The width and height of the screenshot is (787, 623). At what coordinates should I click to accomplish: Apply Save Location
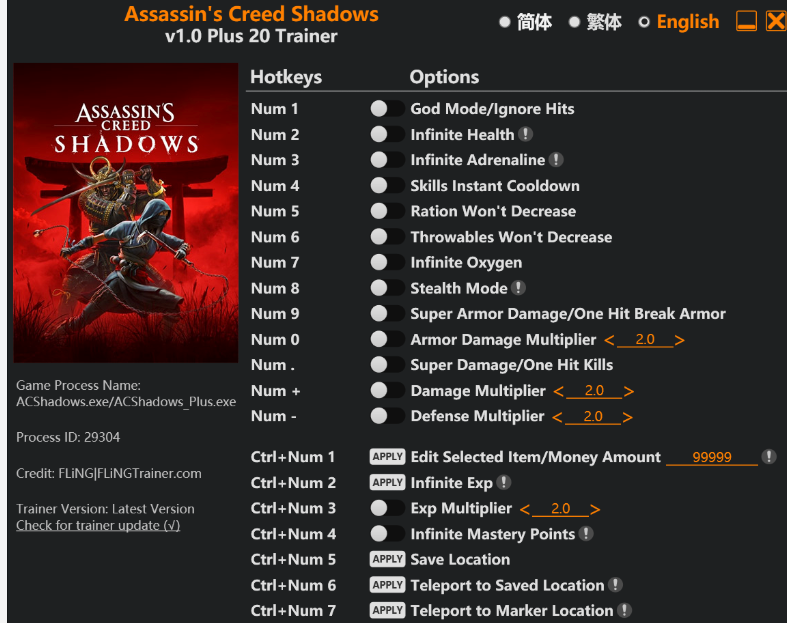coord(387,559)
